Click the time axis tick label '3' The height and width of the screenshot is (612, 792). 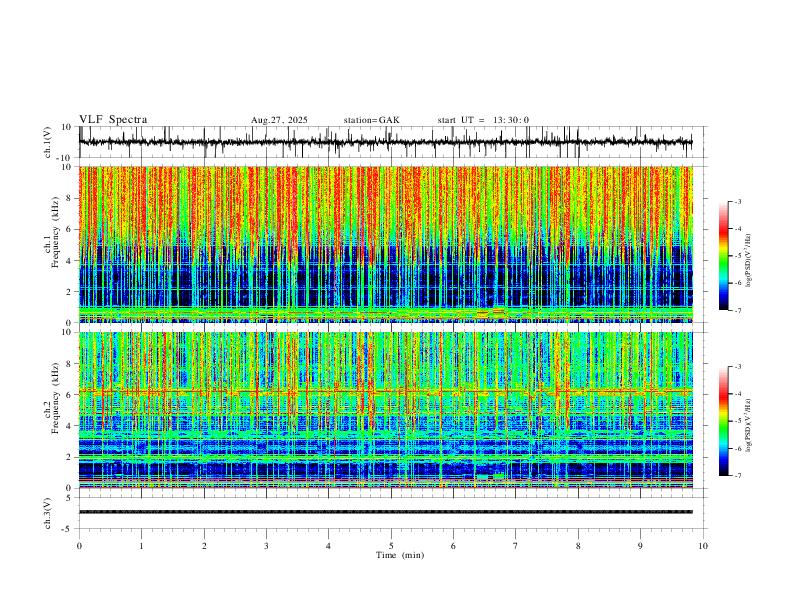click(x=266, y=546)
